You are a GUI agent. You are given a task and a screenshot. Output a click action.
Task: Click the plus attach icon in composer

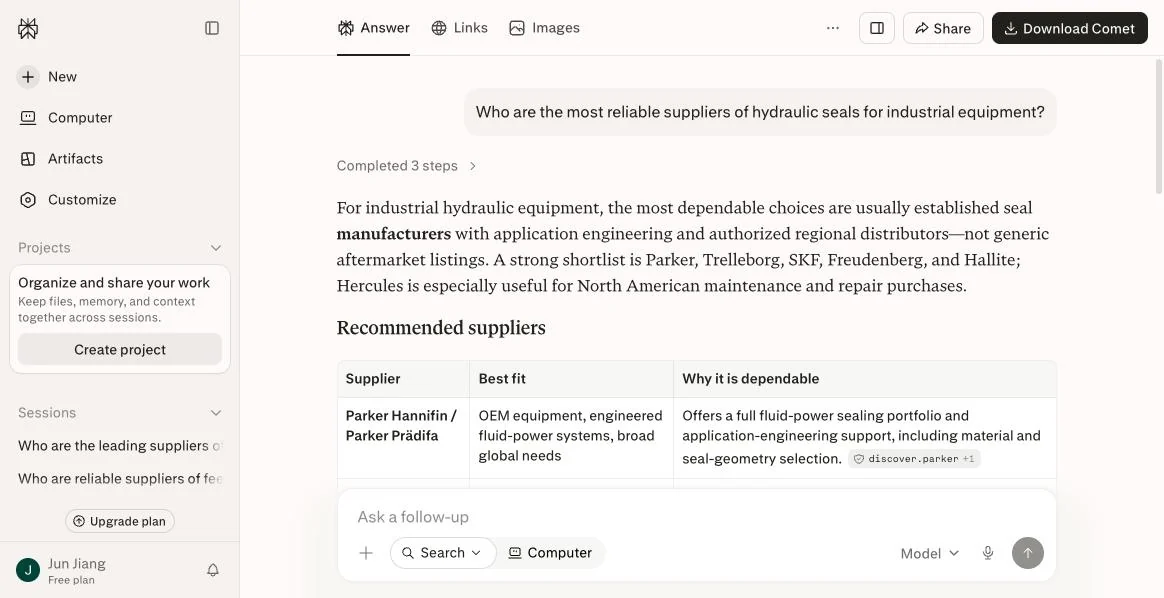[x=366, y=553]
